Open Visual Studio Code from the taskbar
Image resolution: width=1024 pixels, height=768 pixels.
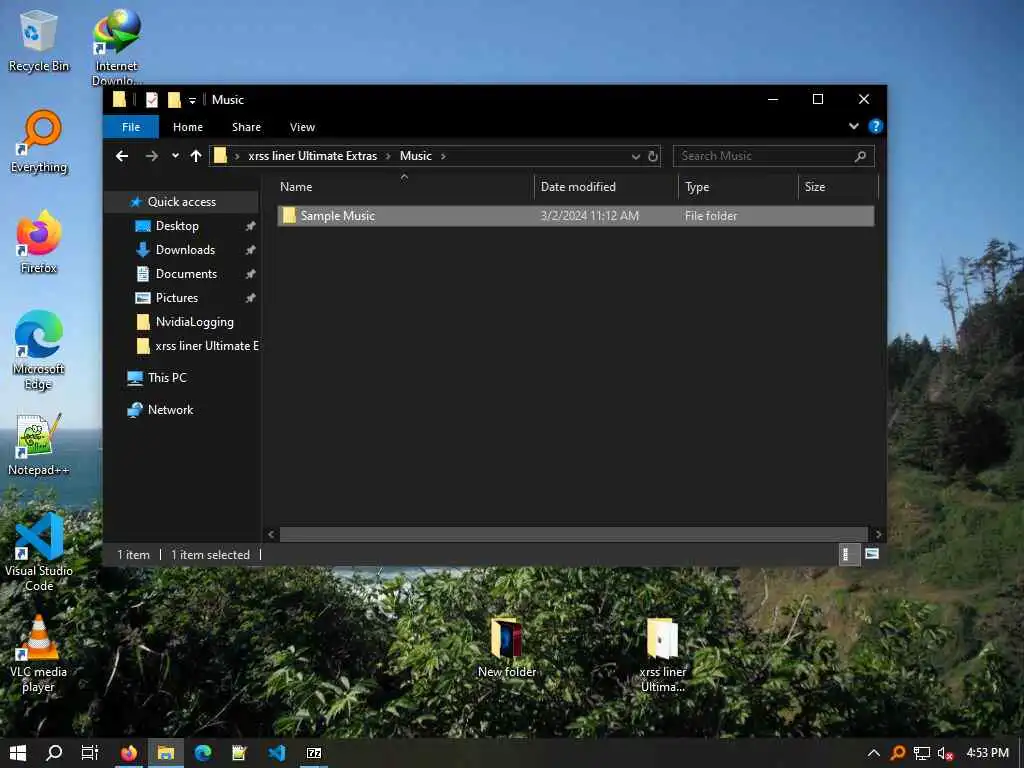277,753
